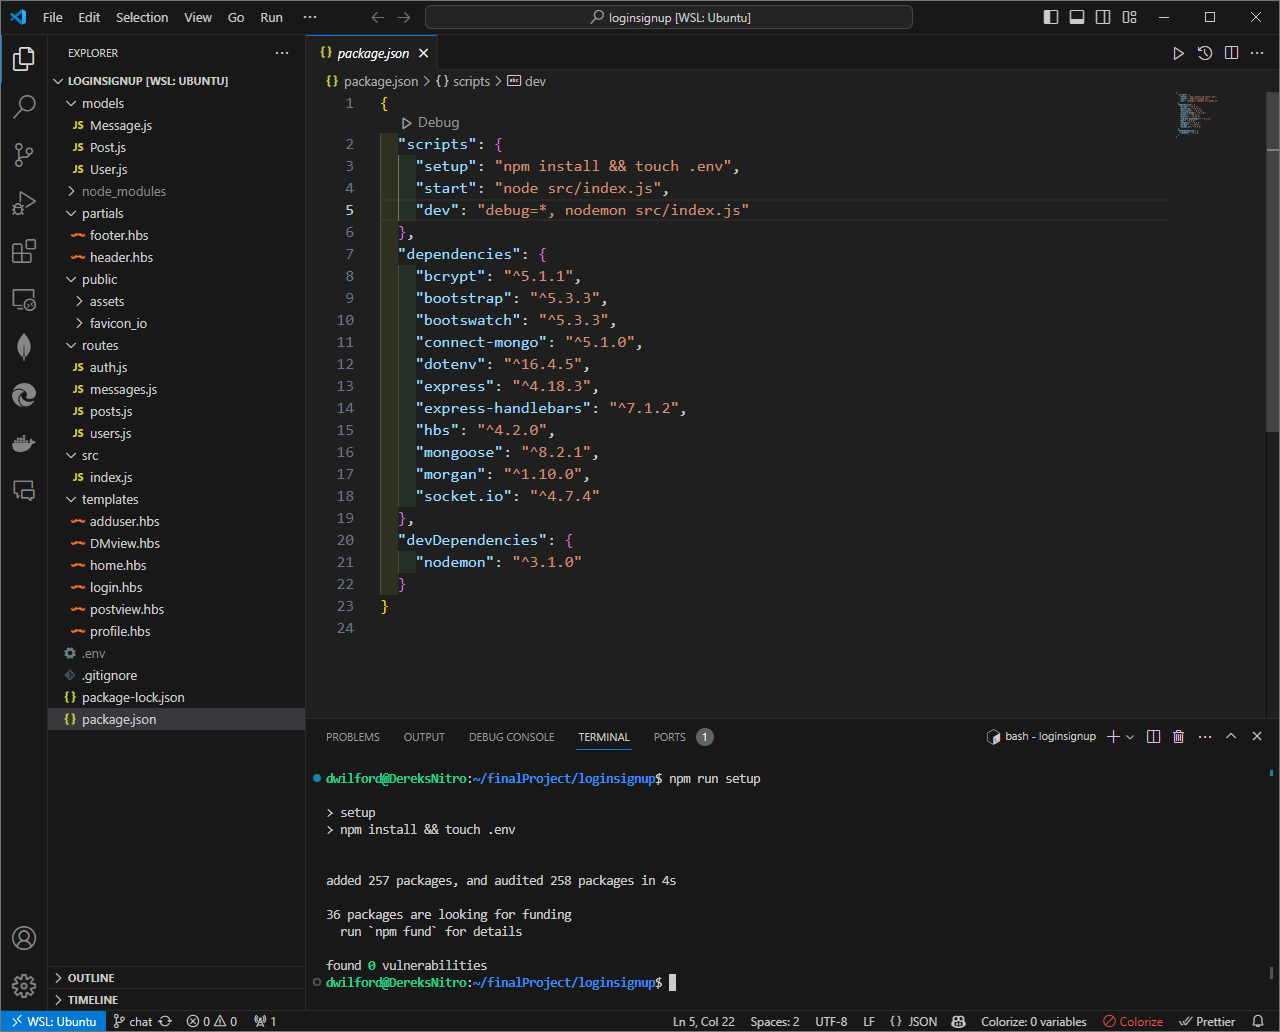The width and height of the screenshot is (1280, 1032).
Task: Click the errors and warnings counter
Action: [212, 1021]
